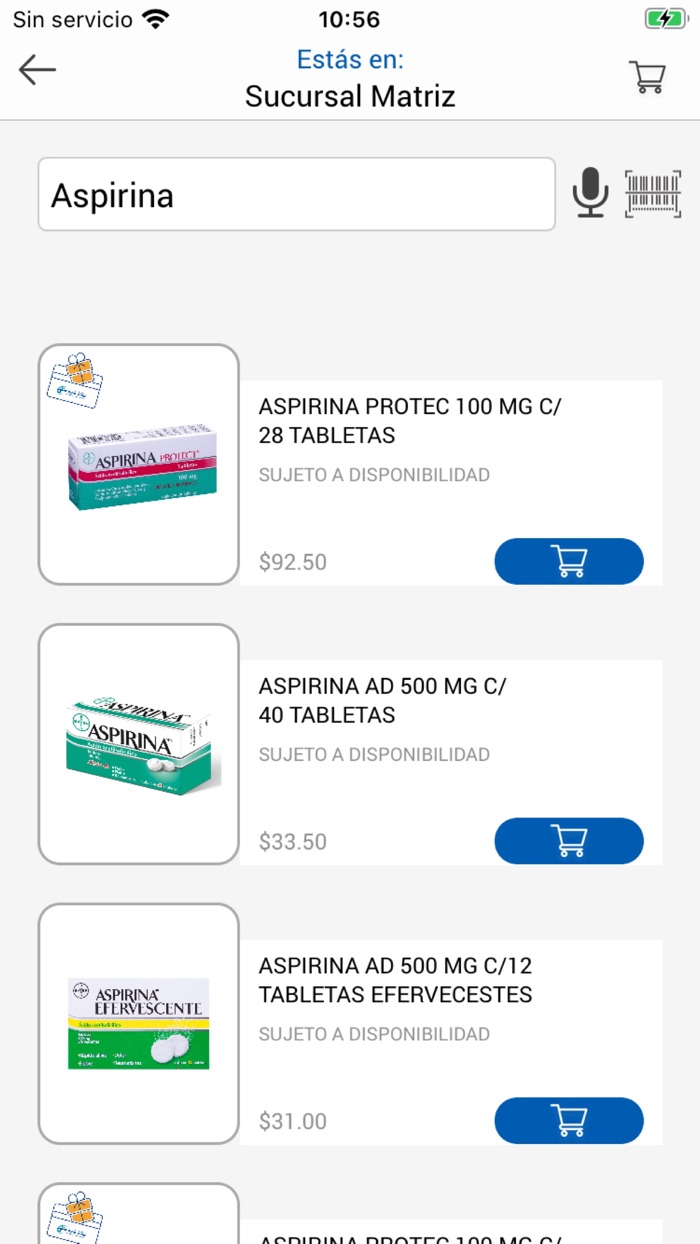
Task: Tap the gift promo badge on ASPIRINA PROTEC
Action: pyautogui.click(x=76, y=380)
